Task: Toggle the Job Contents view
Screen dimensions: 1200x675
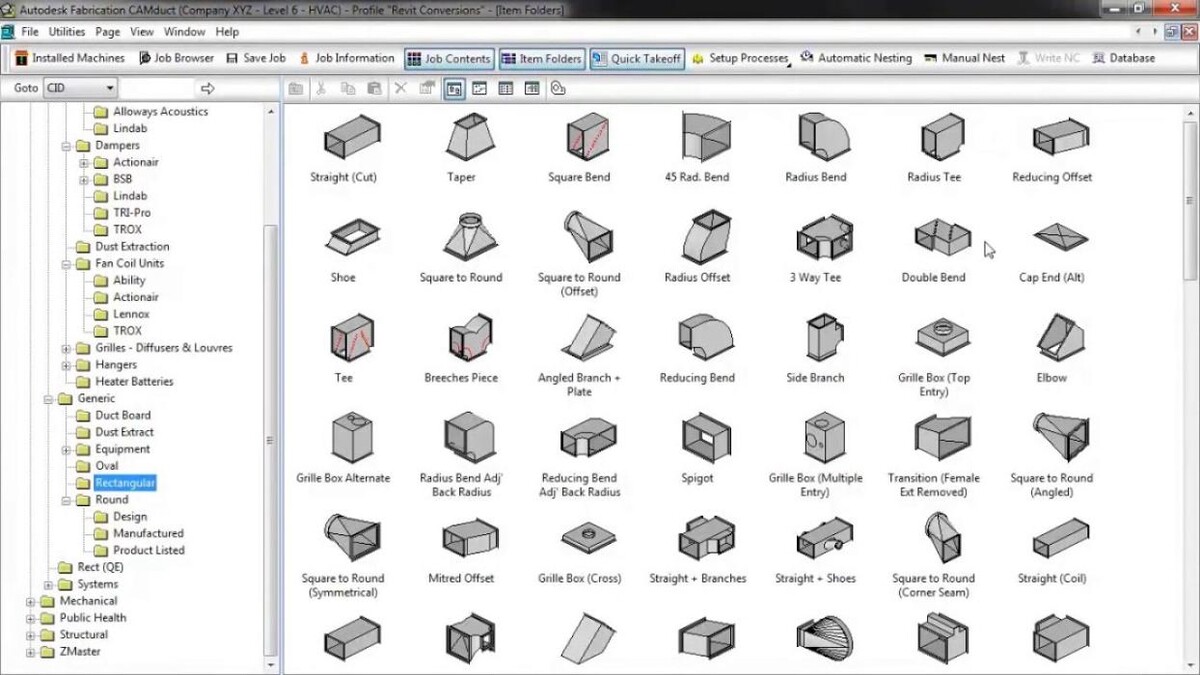Action: click(448, 59)
